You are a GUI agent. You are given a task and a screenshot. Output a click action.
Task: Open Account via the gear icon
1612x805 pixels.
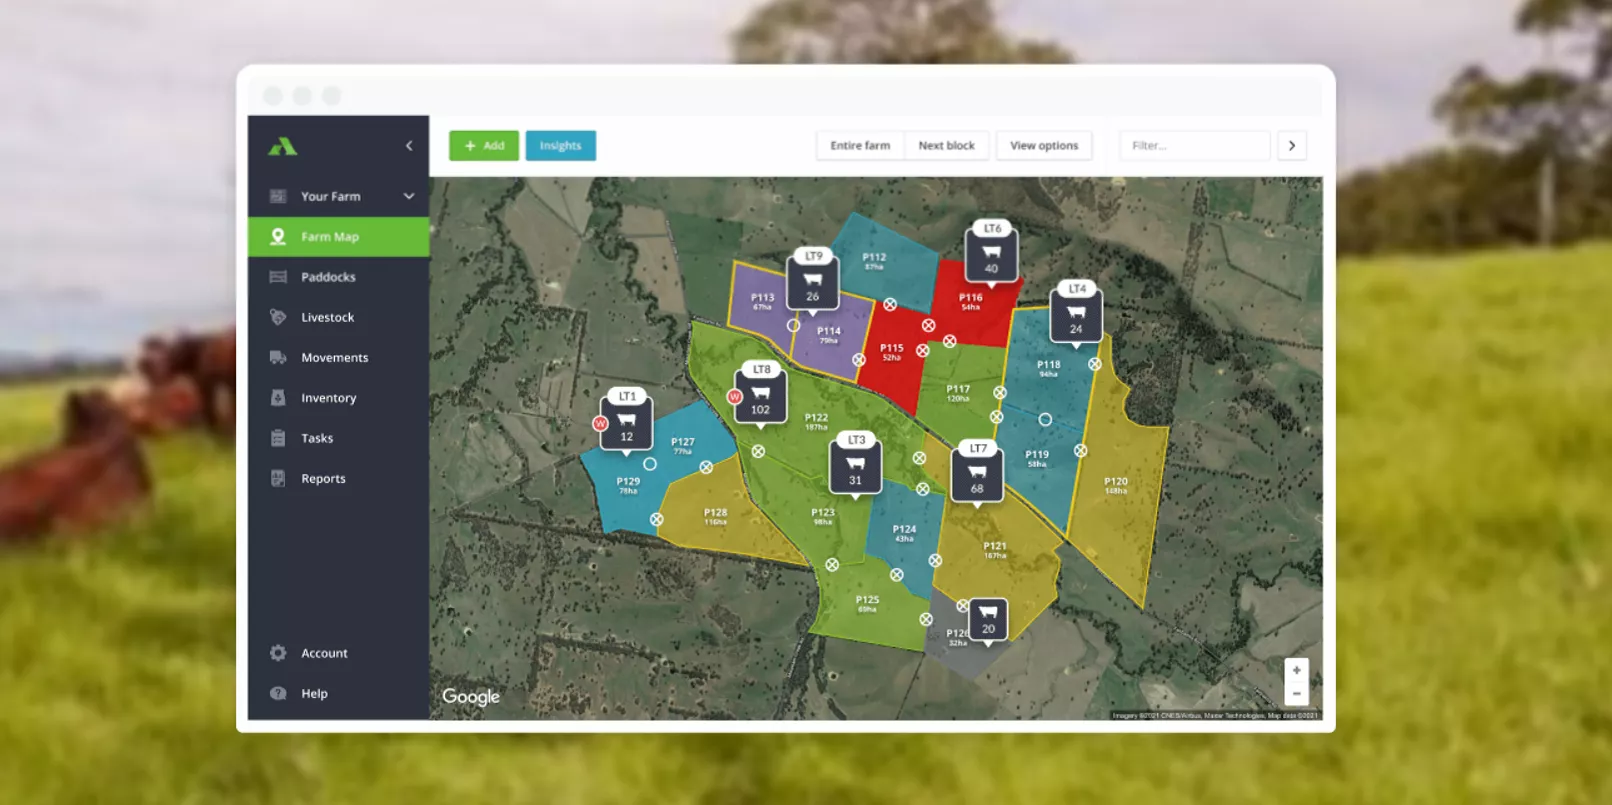pos(278,653)
